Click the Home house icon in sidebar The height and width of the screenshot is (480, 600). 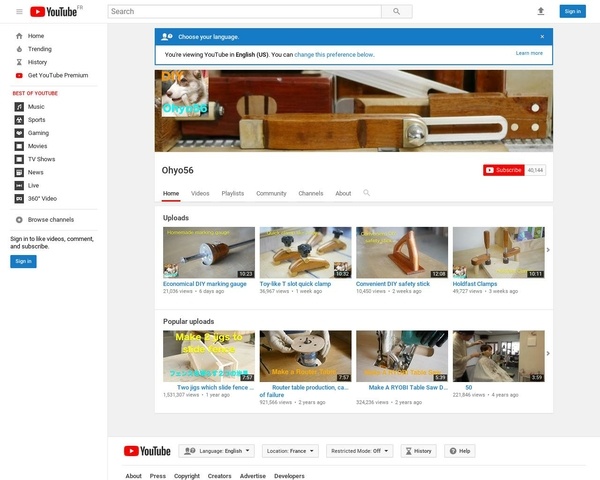tap(19, 36)
